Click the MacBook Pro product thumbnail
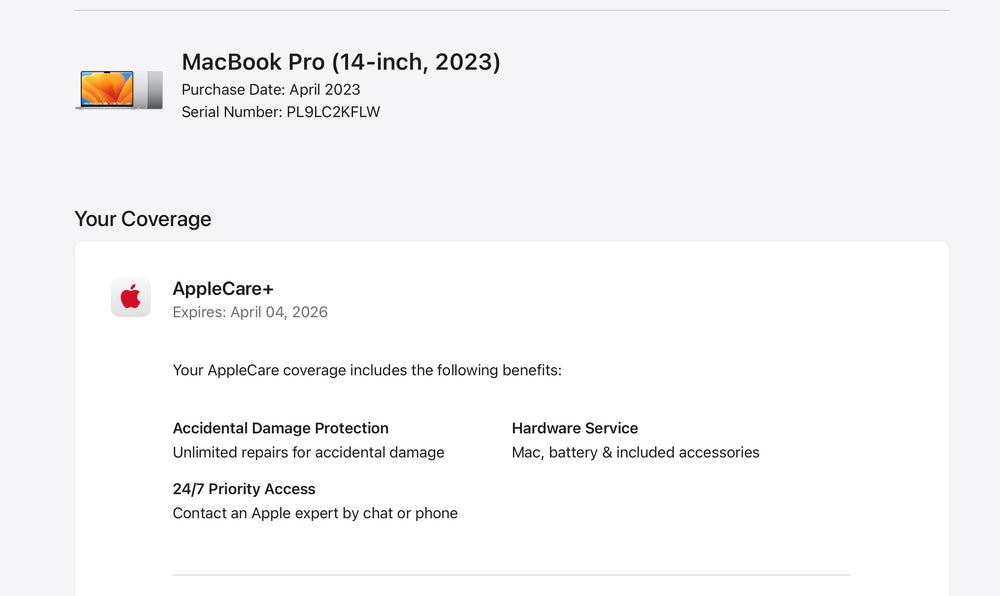 (119, 89)
